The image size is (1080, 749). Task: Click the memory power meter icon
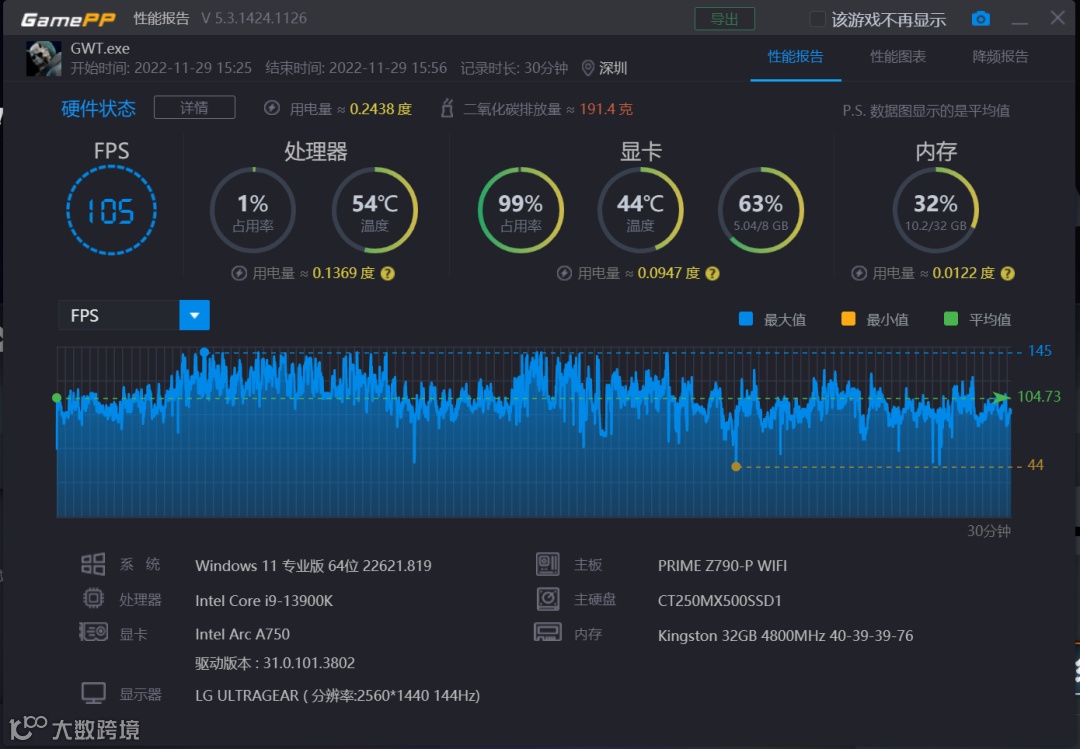[x=859, y=274]
